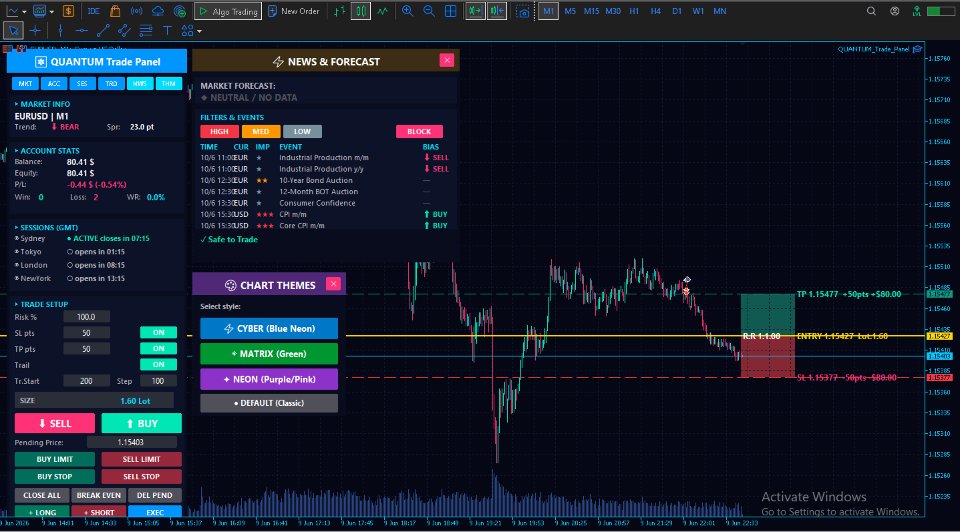Screen dimensions: 960x532
Task: Edit the Pending Price field
Action: (131, 442)
